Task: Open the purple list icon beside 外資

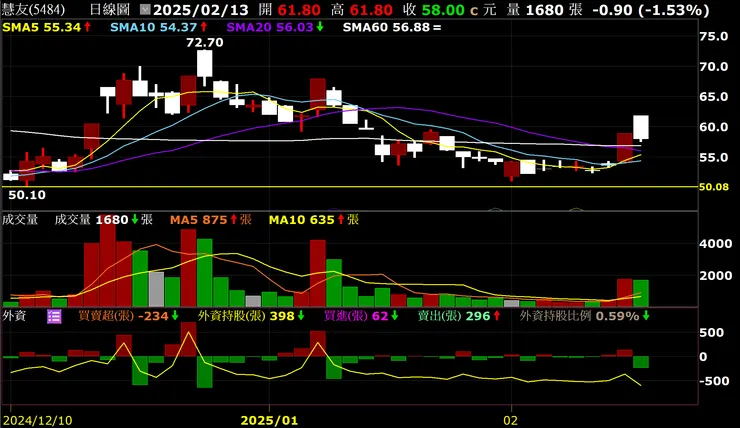Action: click(x=54, y=316)
